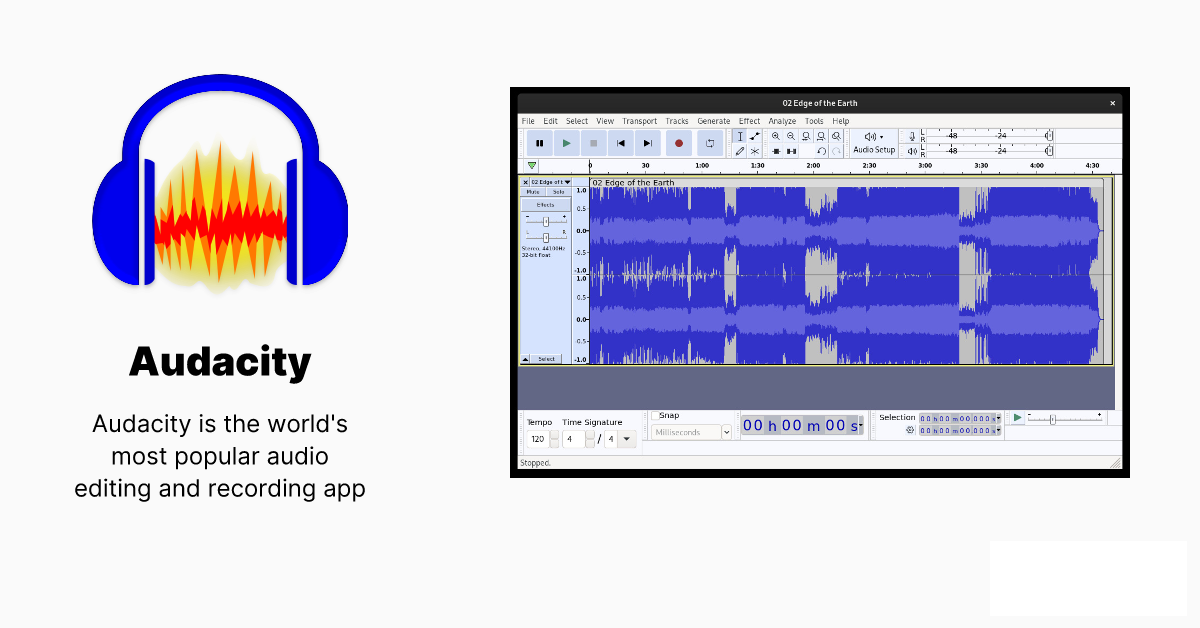Click the Redo arrow icon
Image resolution: width=1200 pixels, height=628 pixels.
tap(836, 151)
